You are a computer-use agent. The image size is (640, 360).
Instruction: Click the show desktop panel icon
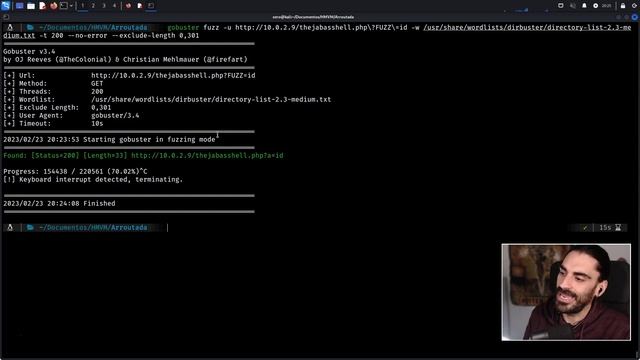(20, 6)
